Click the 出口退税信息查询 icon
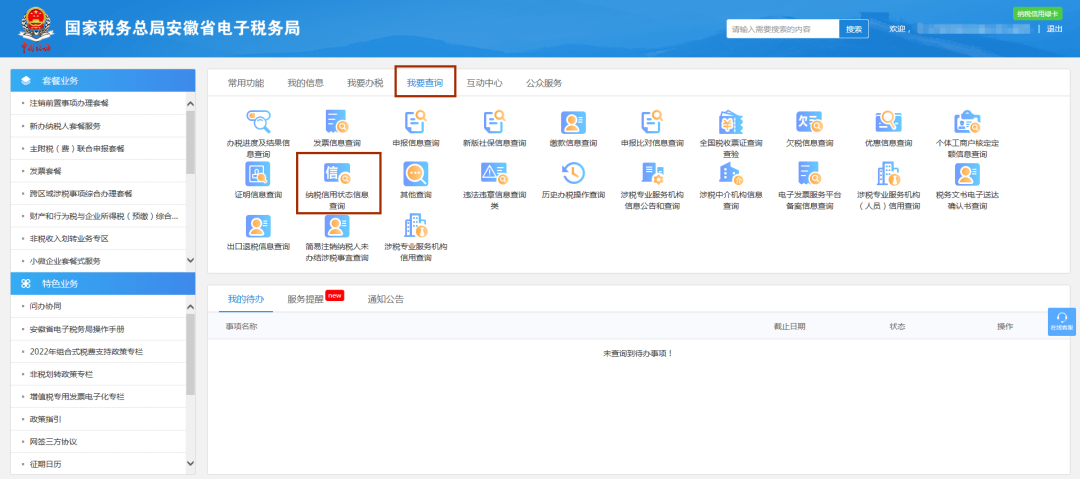Screen dimensions: 1080x479 [x=258, y=226]
